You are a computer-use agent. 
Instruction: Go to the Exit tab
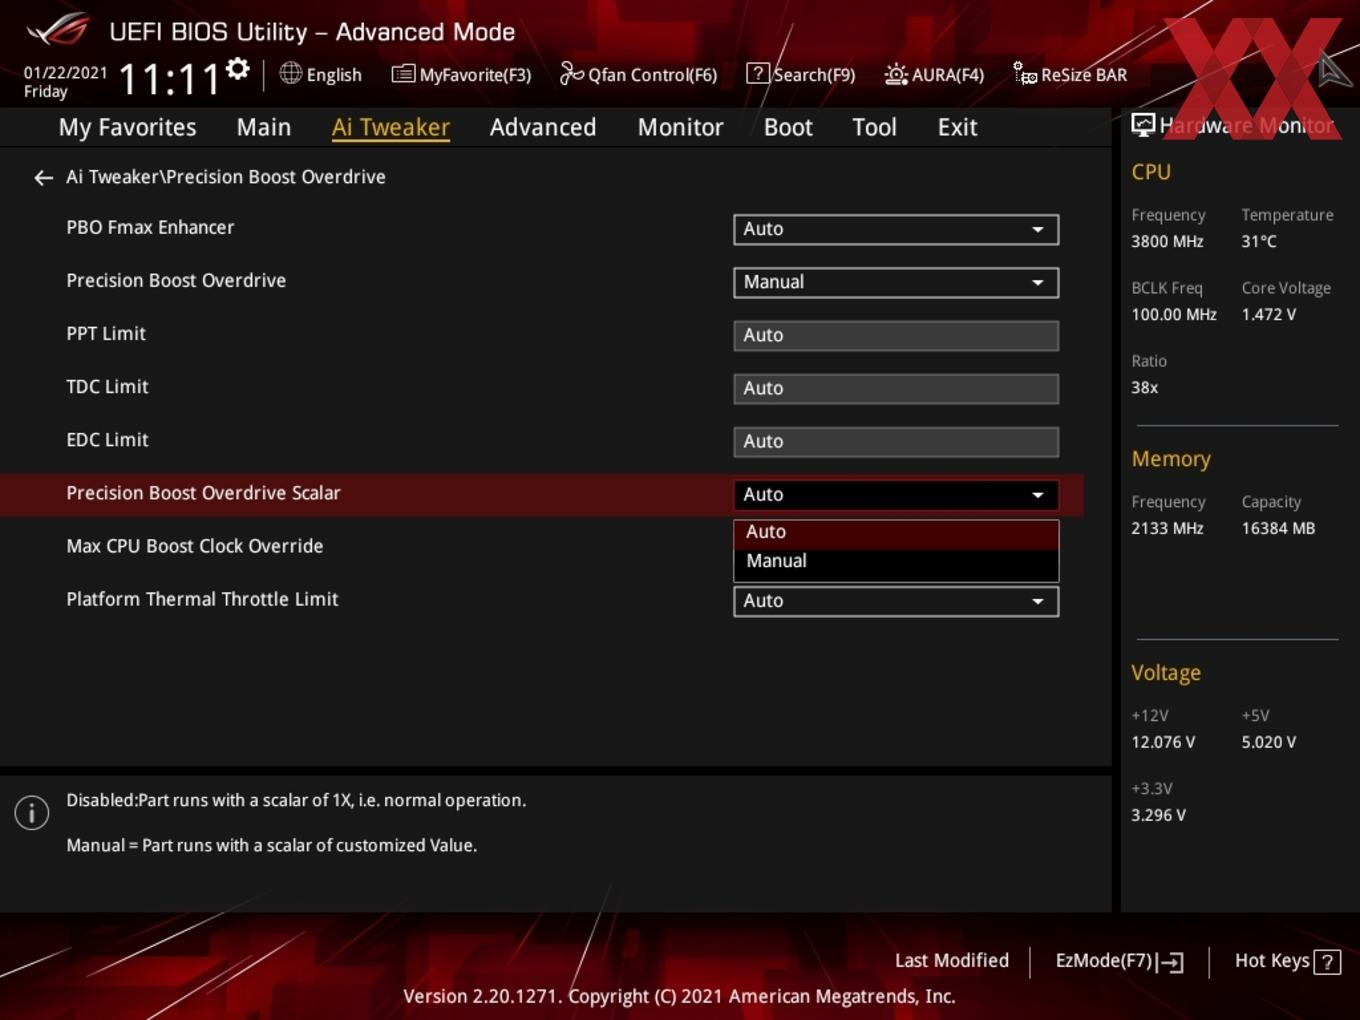coord(957,127)
